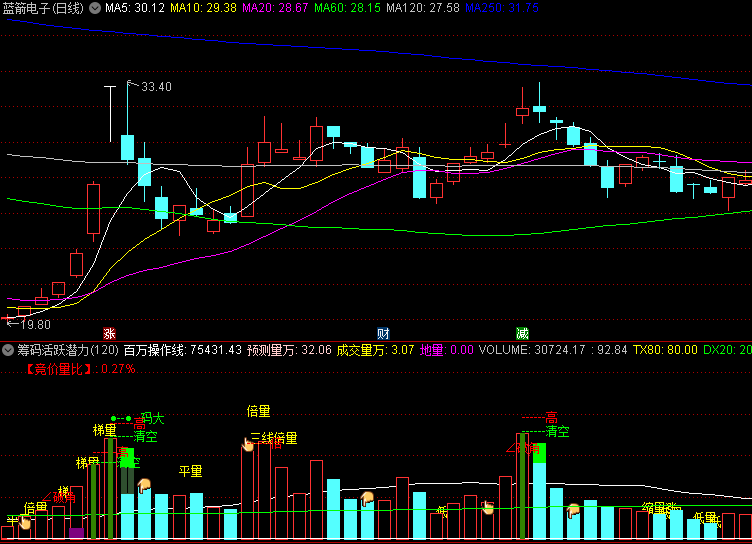Click the 成交量万: 3.07 value

[x=375, y=350]
